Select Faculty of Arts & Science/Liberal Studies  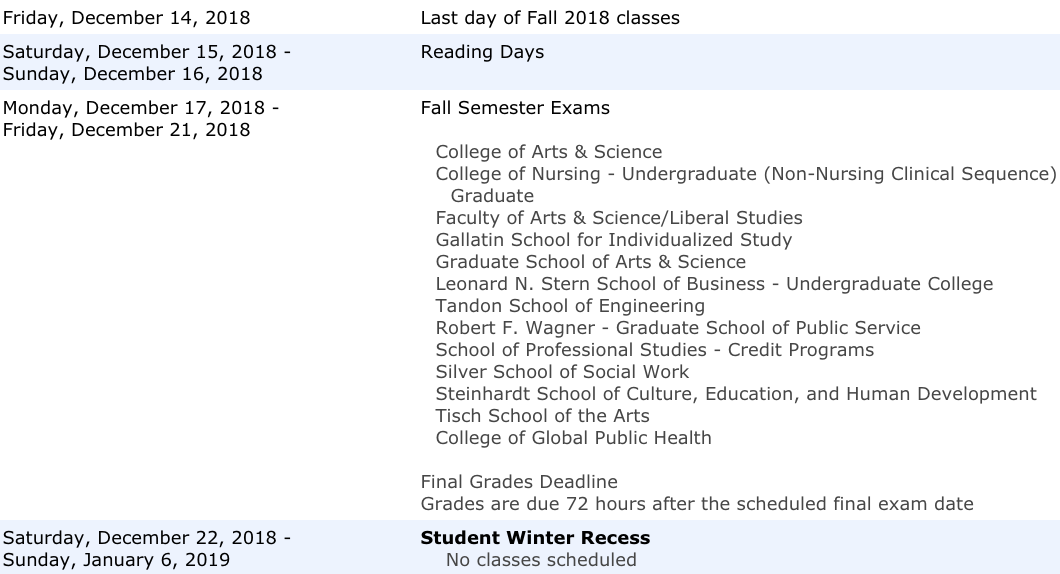(x=619, y=218)
